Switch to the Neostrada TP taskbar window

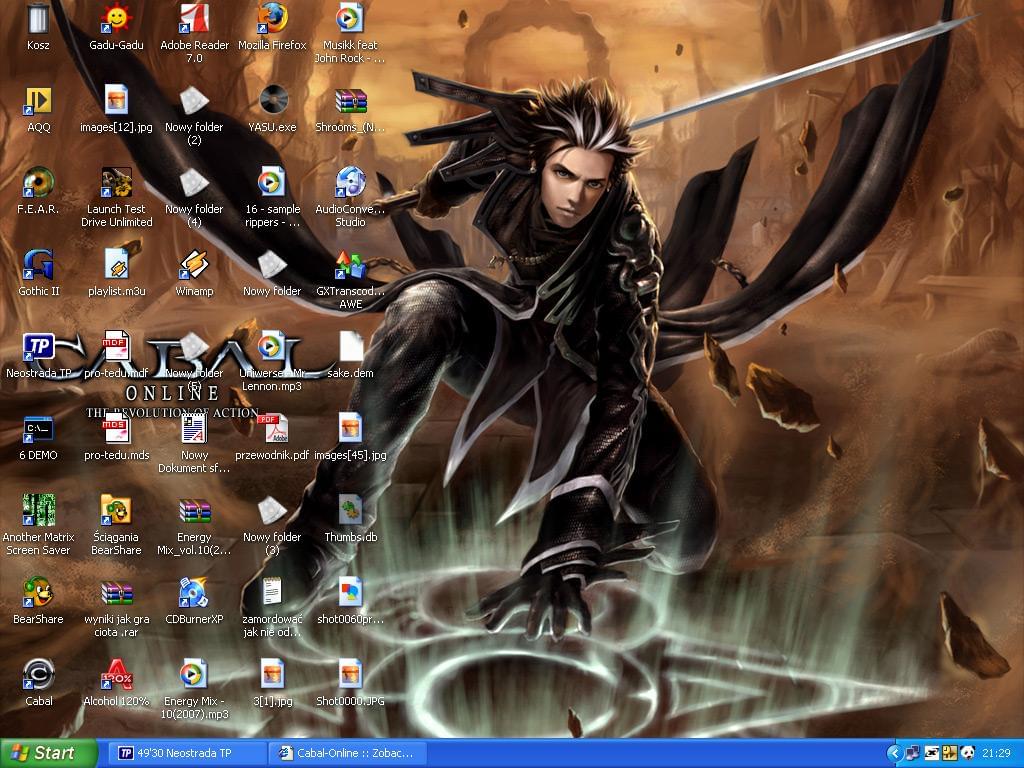click(x=187, y=753)
